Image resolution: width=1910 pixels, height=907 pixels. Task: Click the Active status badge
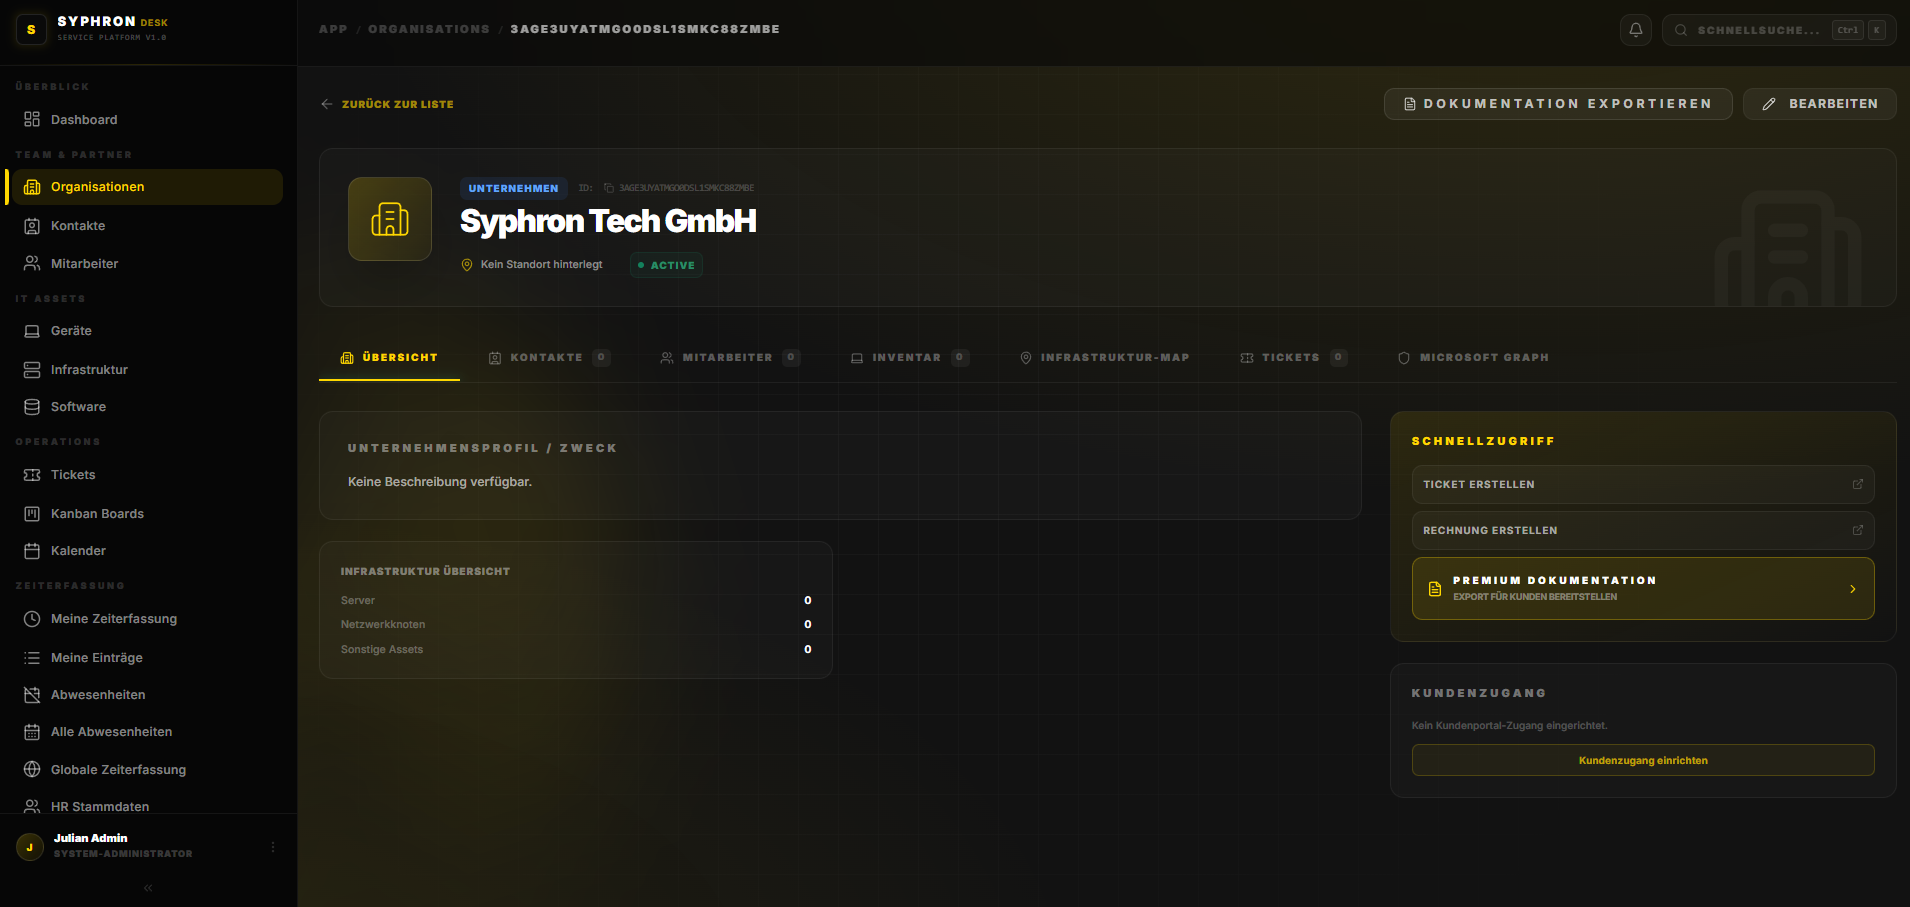pos(666,265)
